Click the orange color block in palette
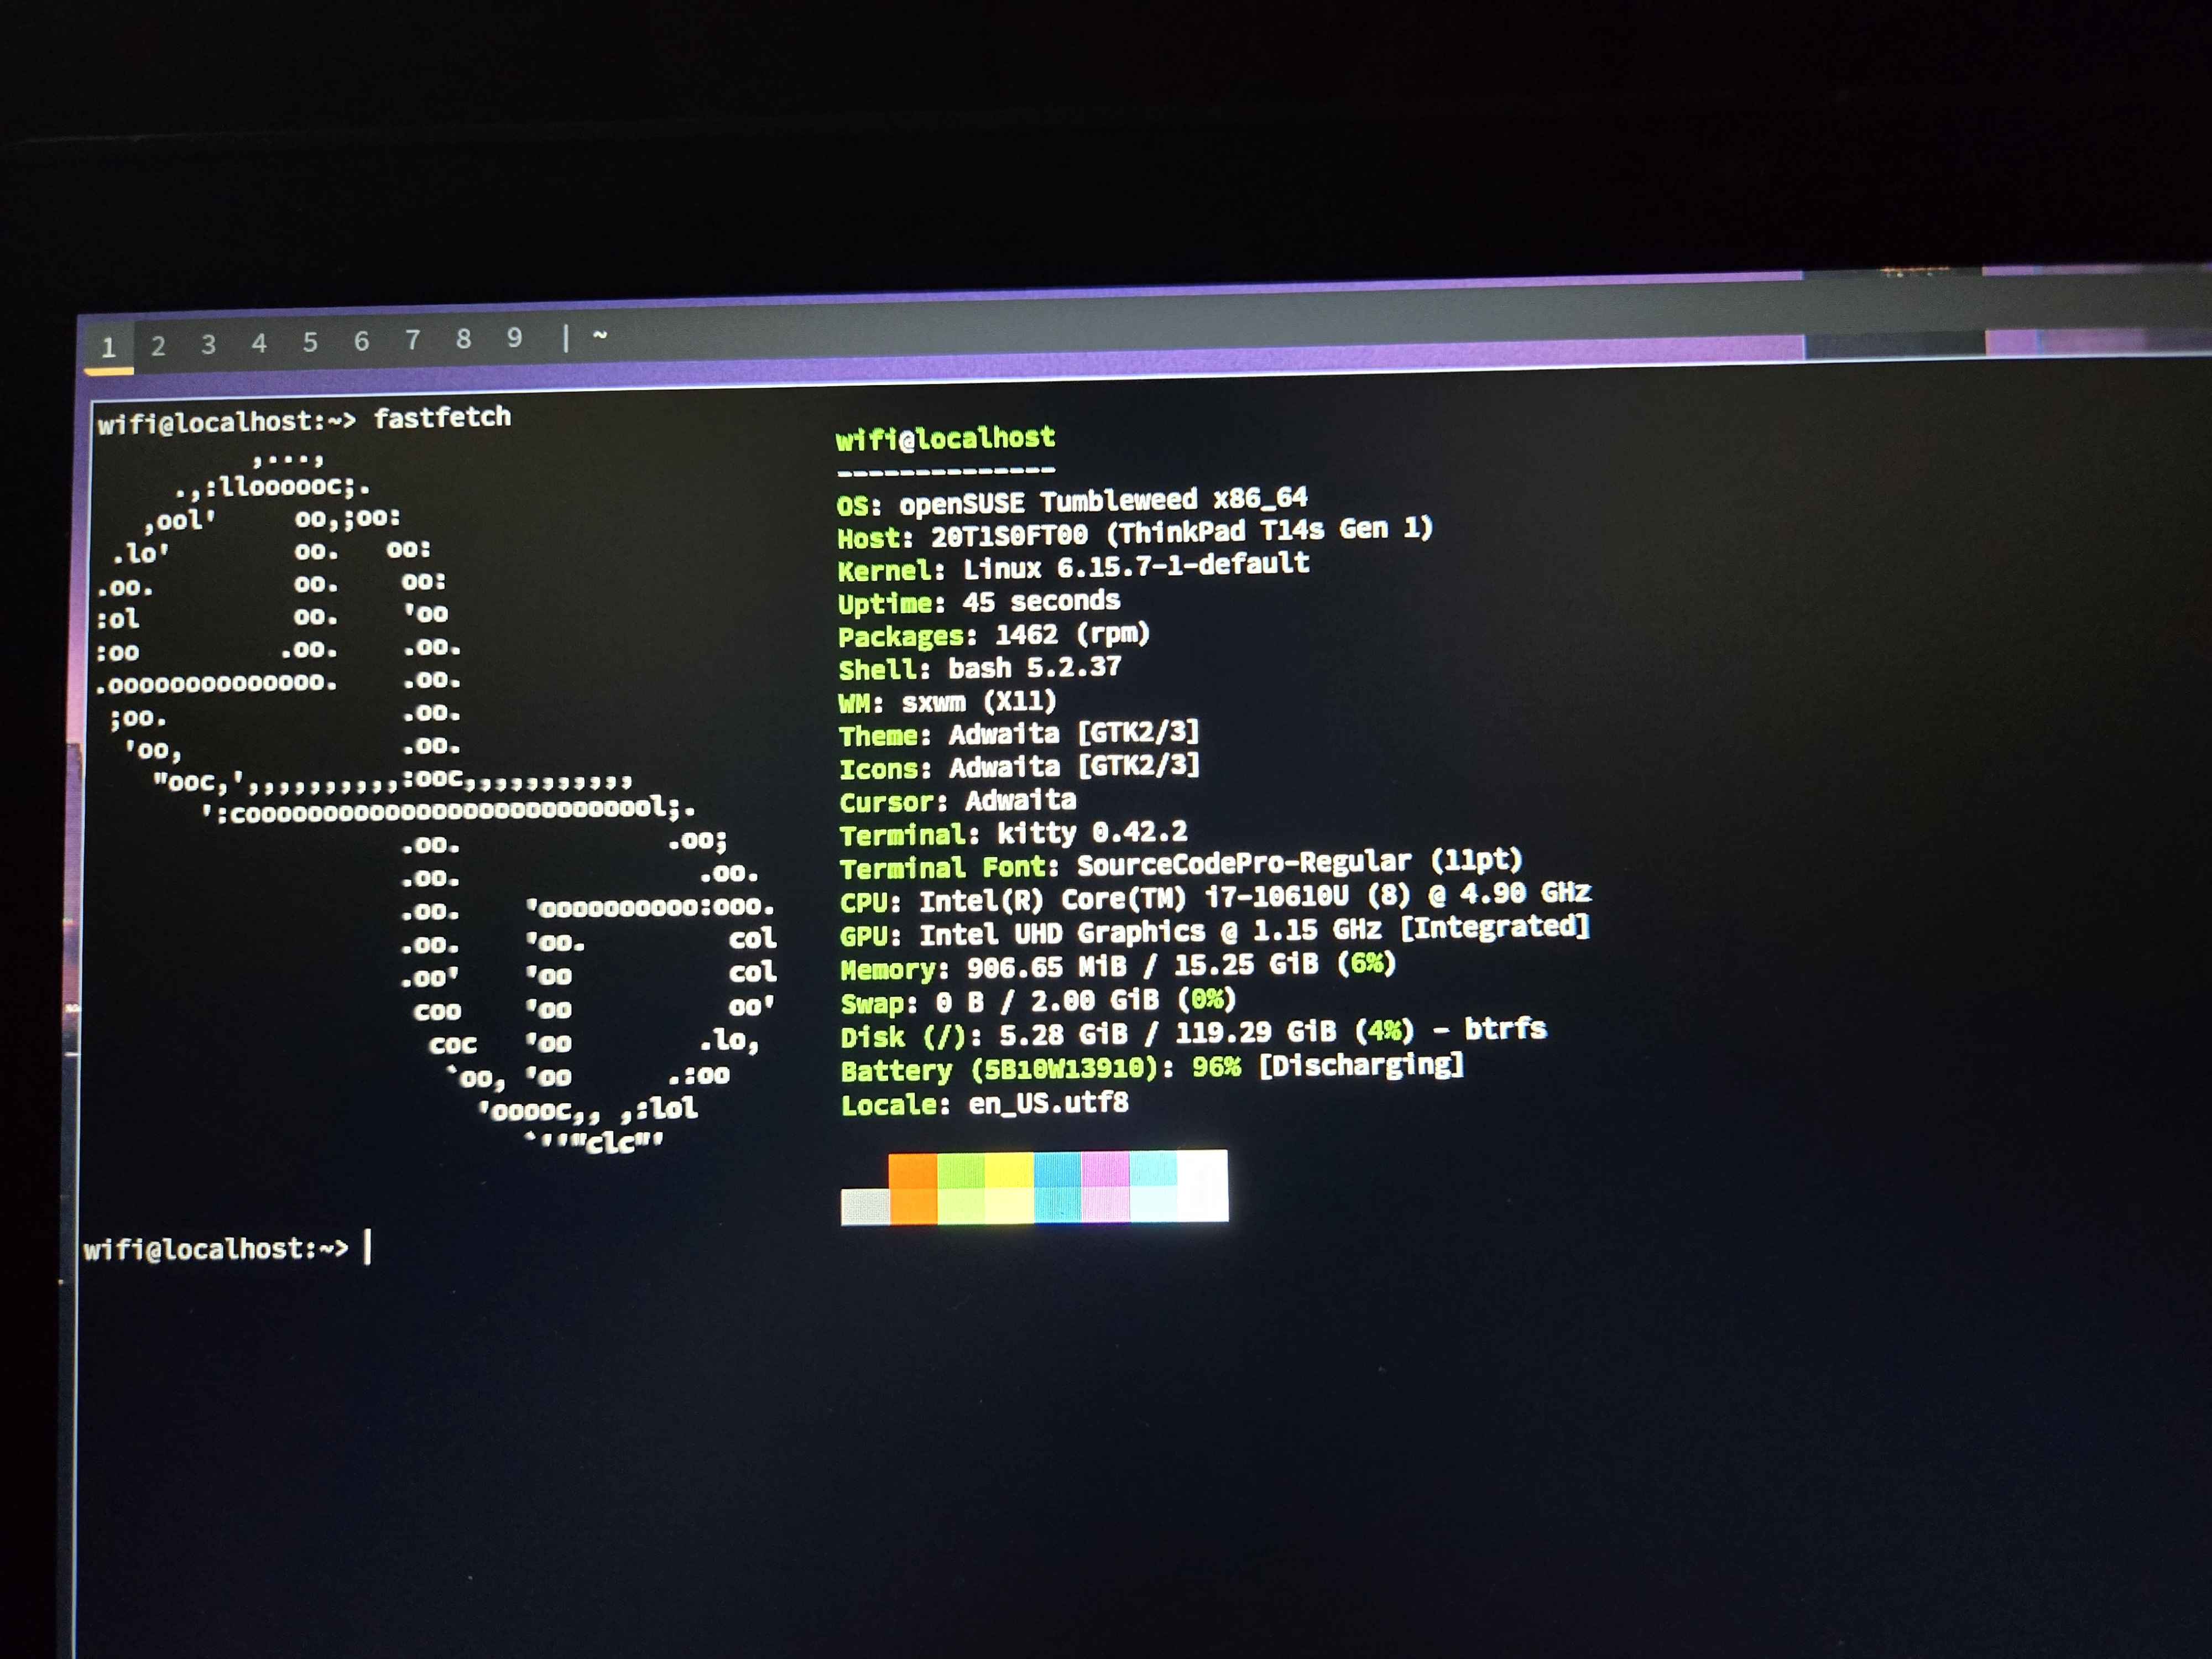 tap(913, 1188)
